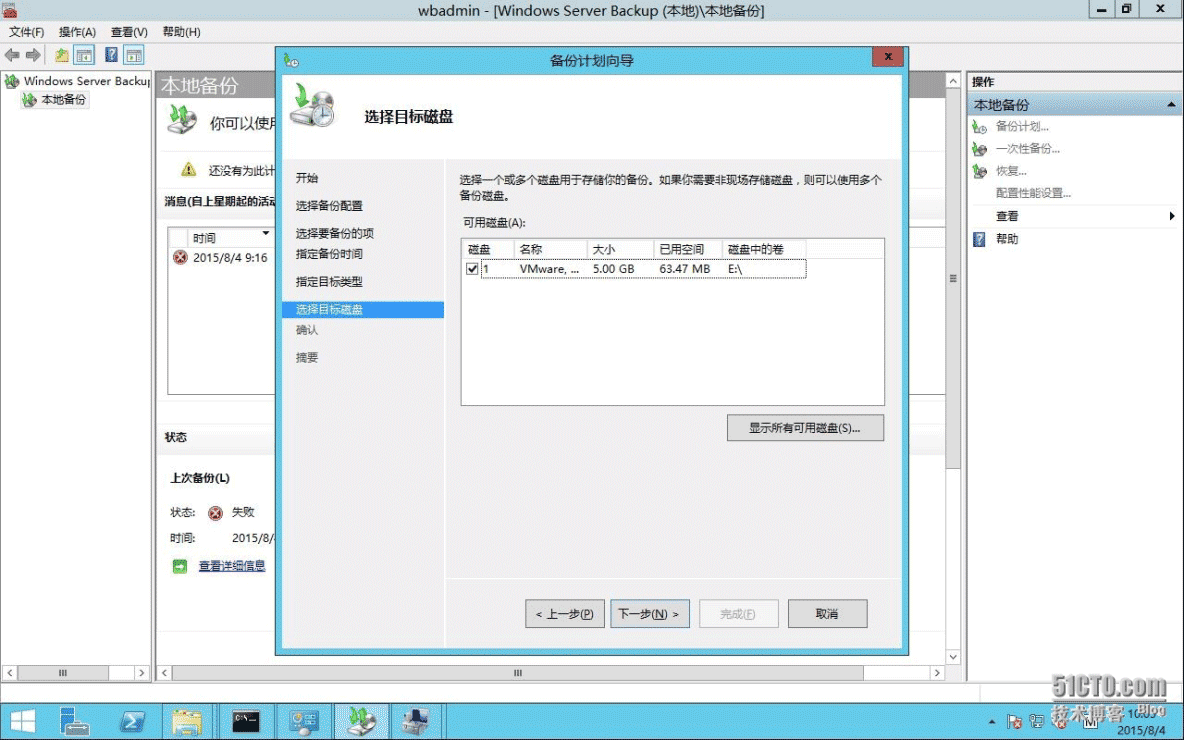Viewport: 1184px width, 740px height.
Task: Click the help icon in the MMC toolbar
Action: point(111,55)
